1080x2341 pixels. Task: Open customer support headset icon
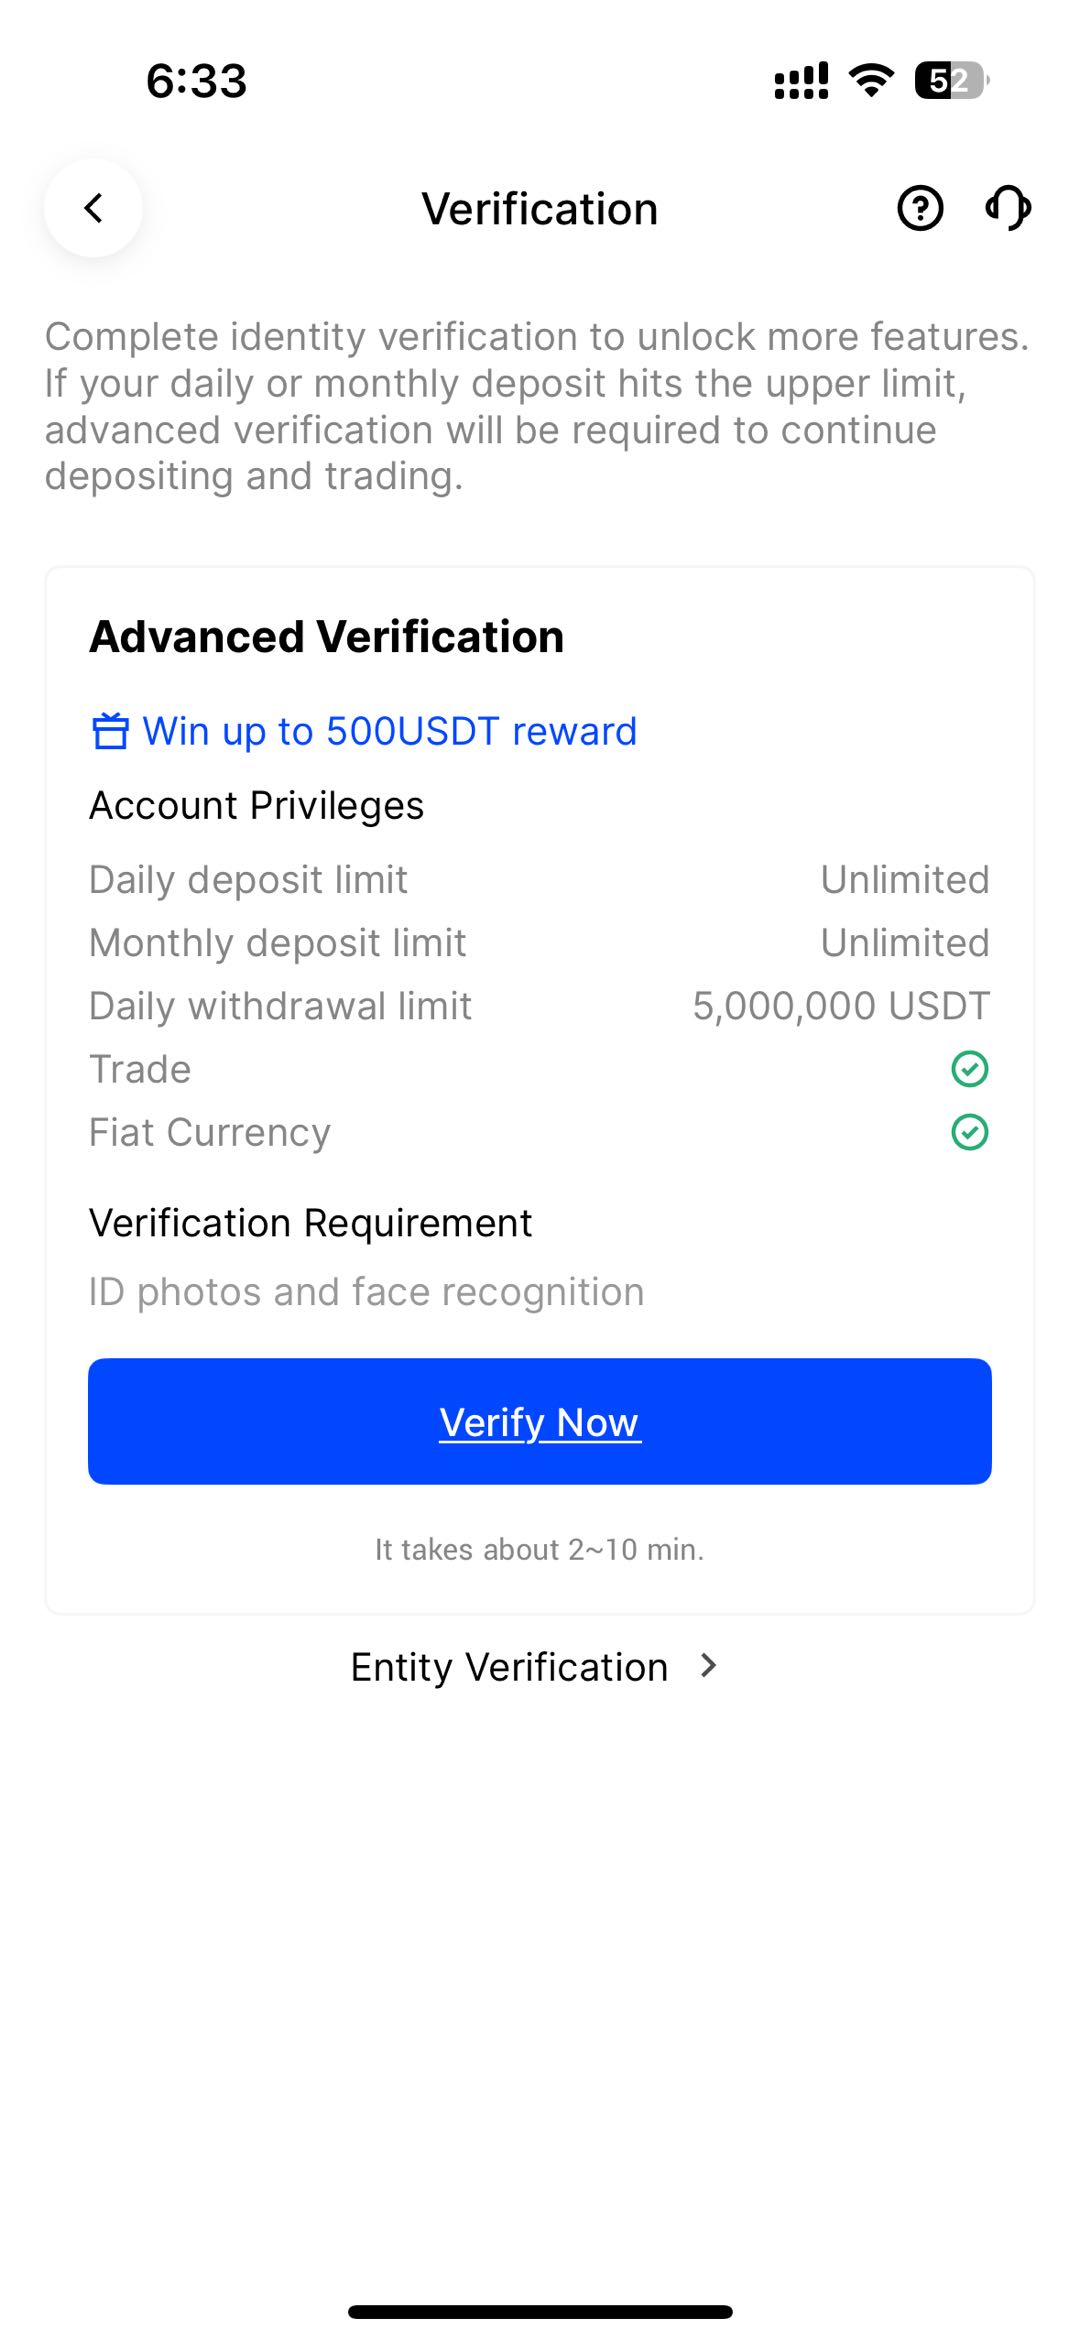[x=1008, y=208]
